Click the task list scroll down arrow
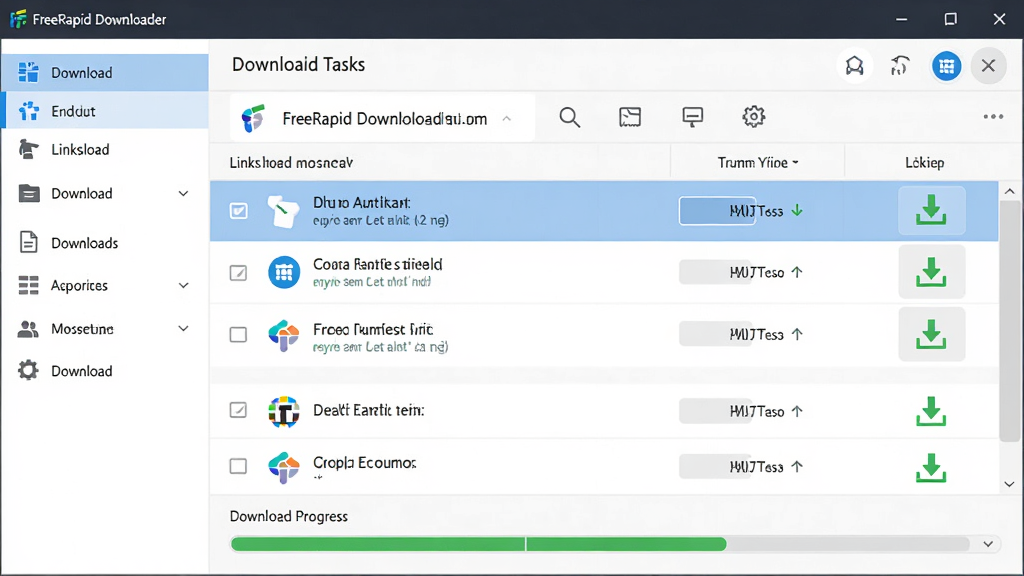 pos(1010,484)
